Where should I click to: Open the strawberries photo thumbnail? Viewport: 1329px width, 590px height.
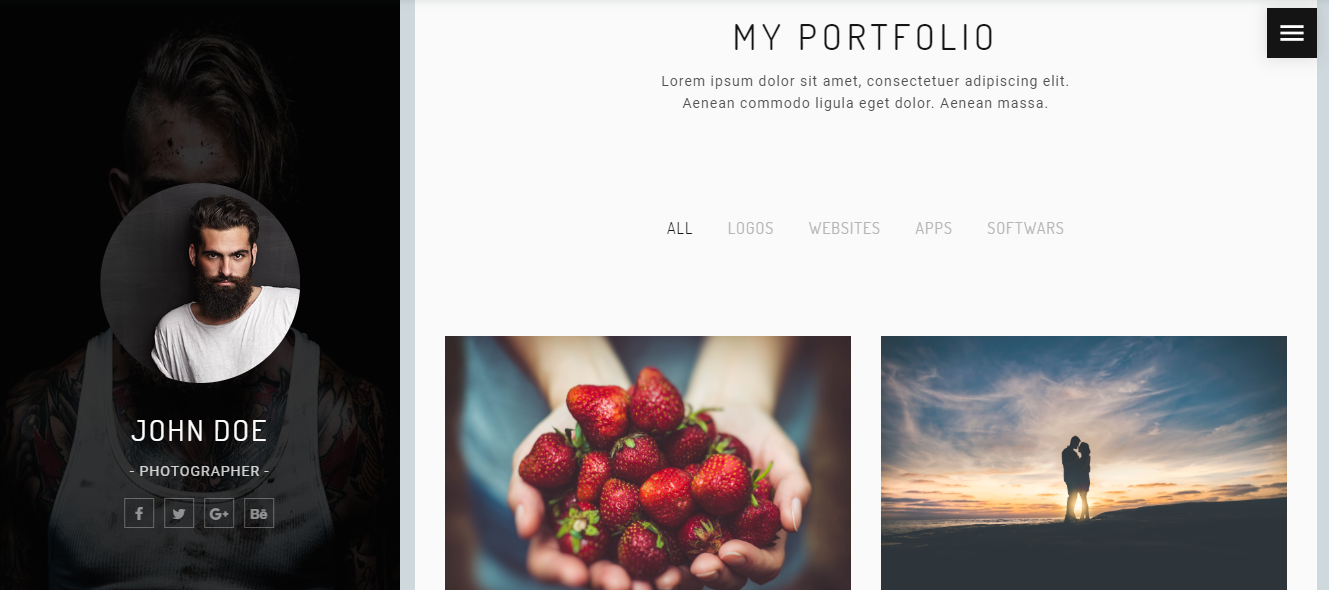pyautogui.click(x=648, y=463)
